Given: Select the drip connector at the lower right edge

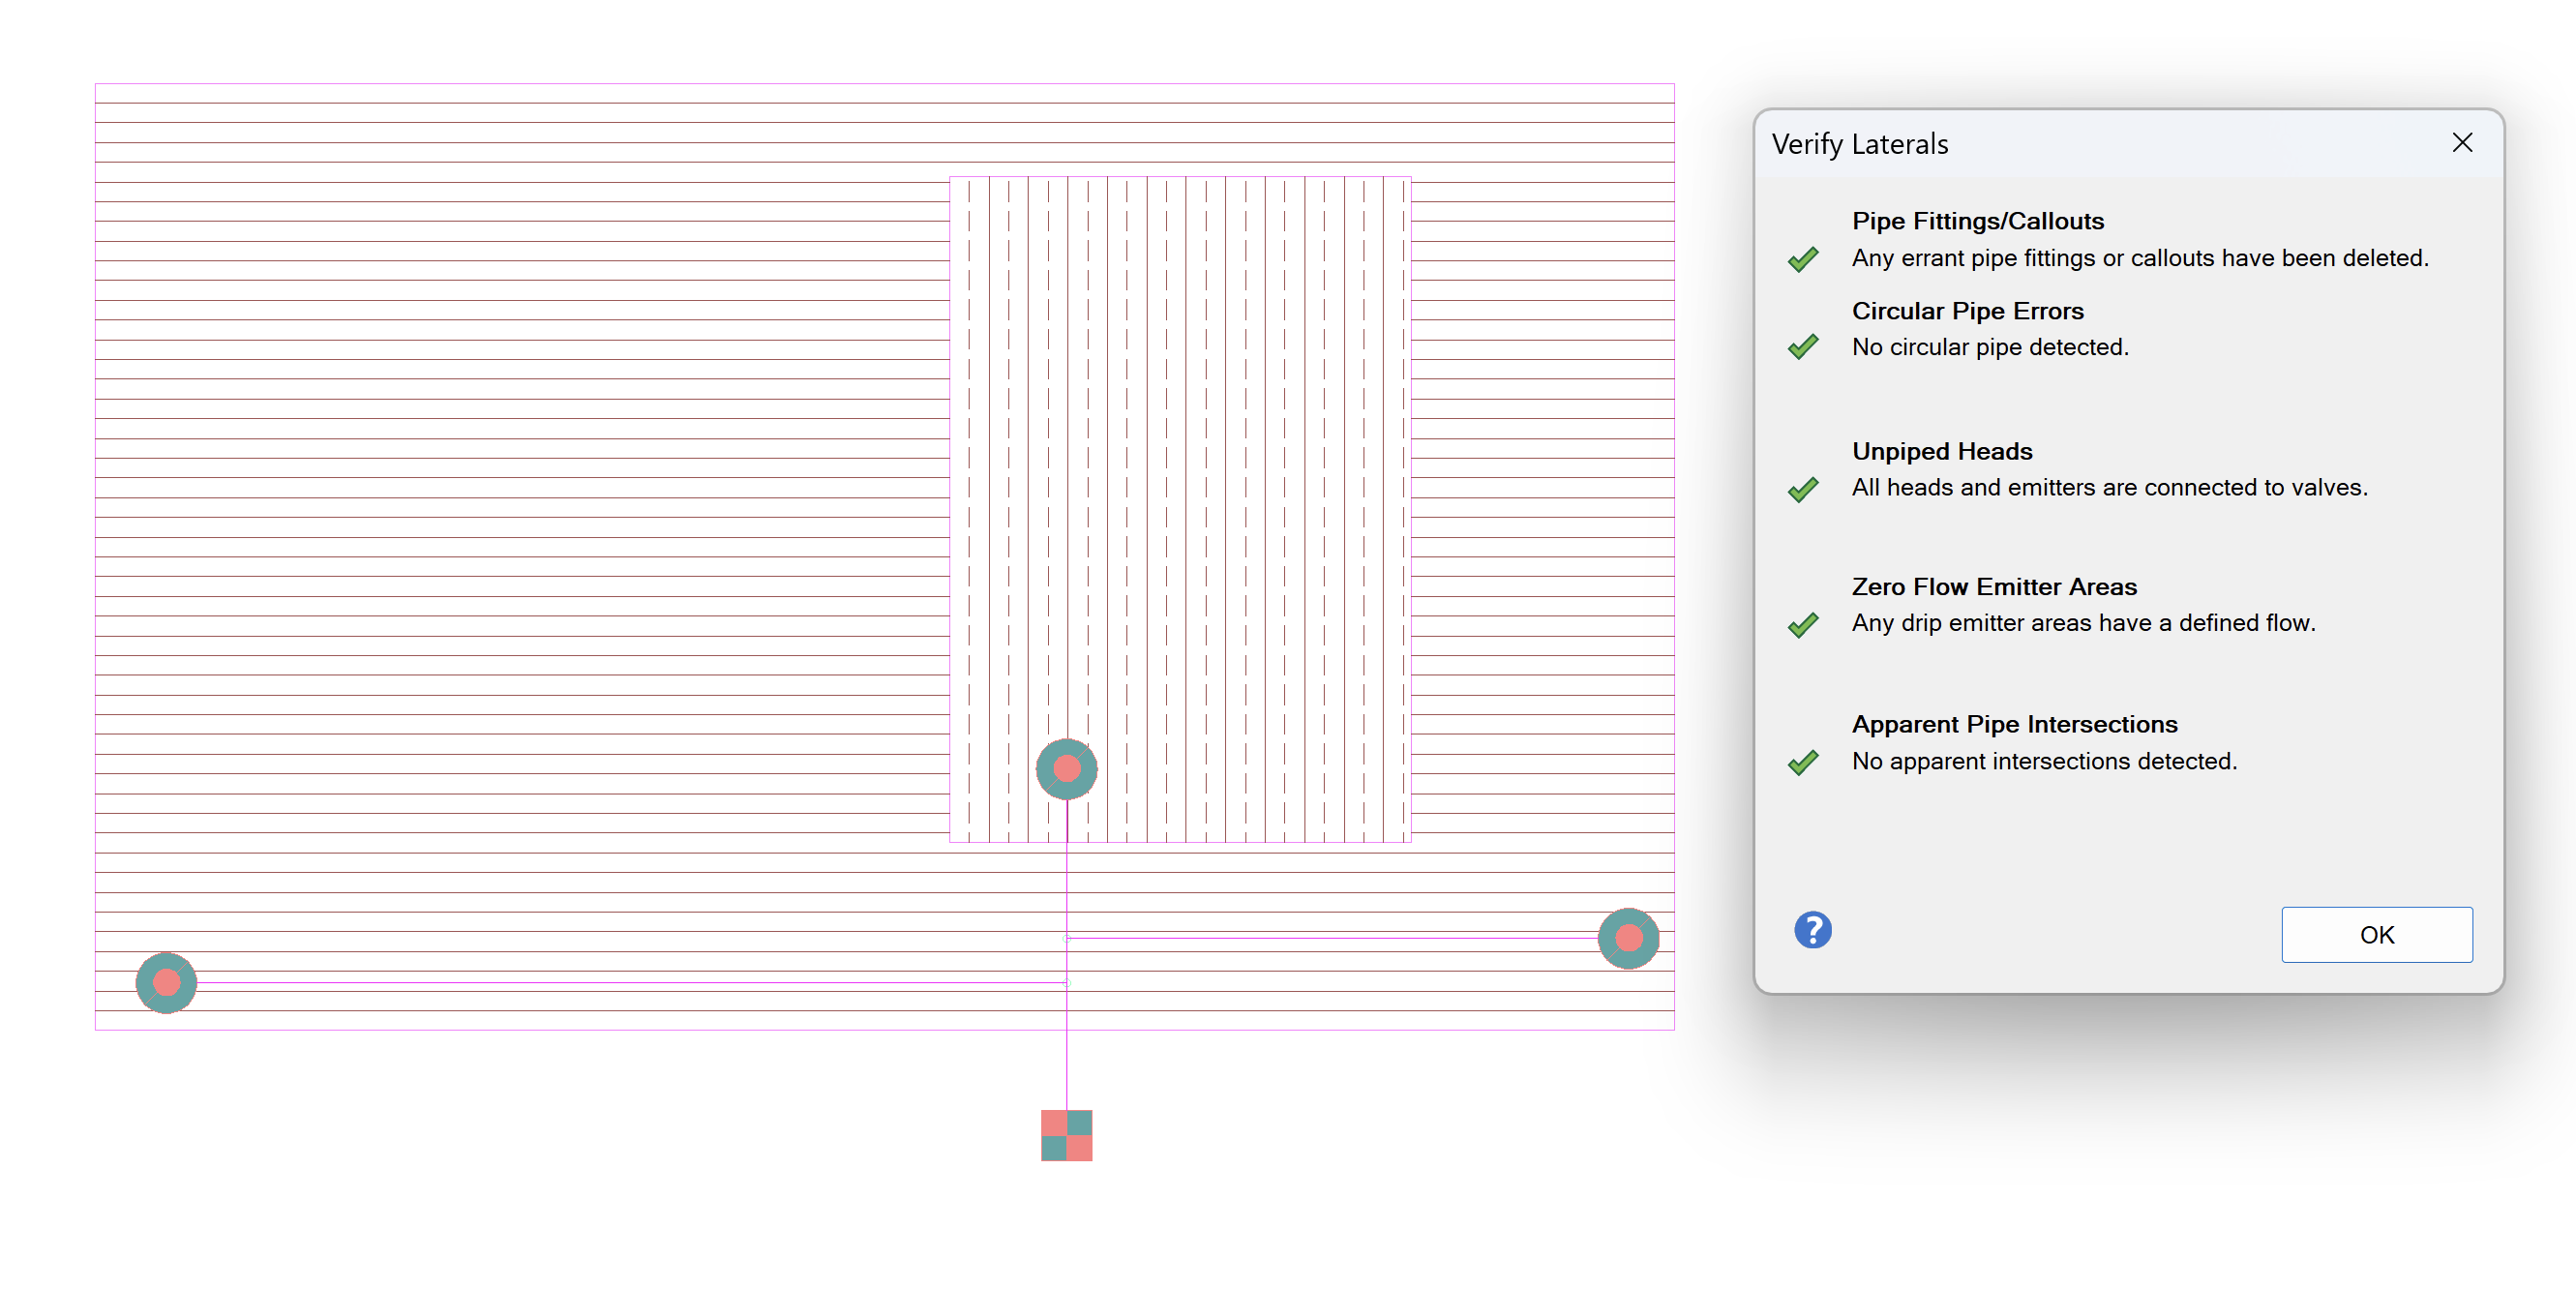Looking at the screenshot, I should (x=1628, y=938).
